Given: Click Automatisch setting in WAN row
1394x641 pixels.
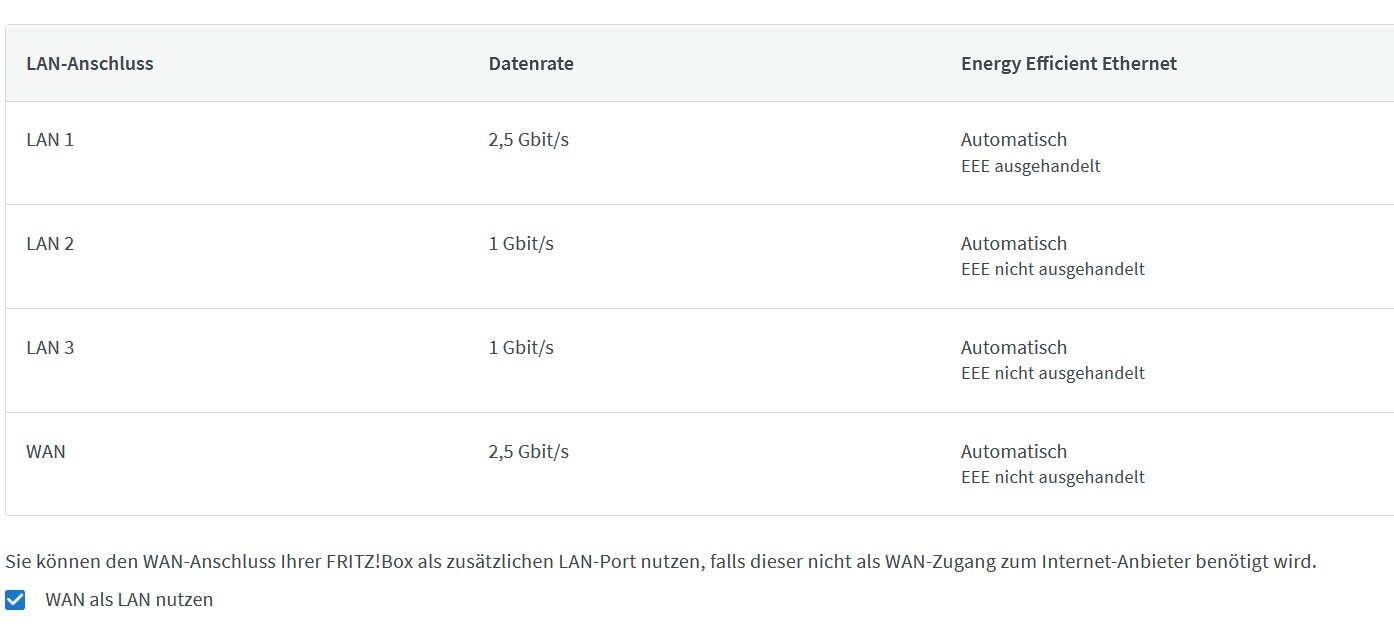Looking at the screenshot, I should pyautogui.click(x=1014, y=452).
